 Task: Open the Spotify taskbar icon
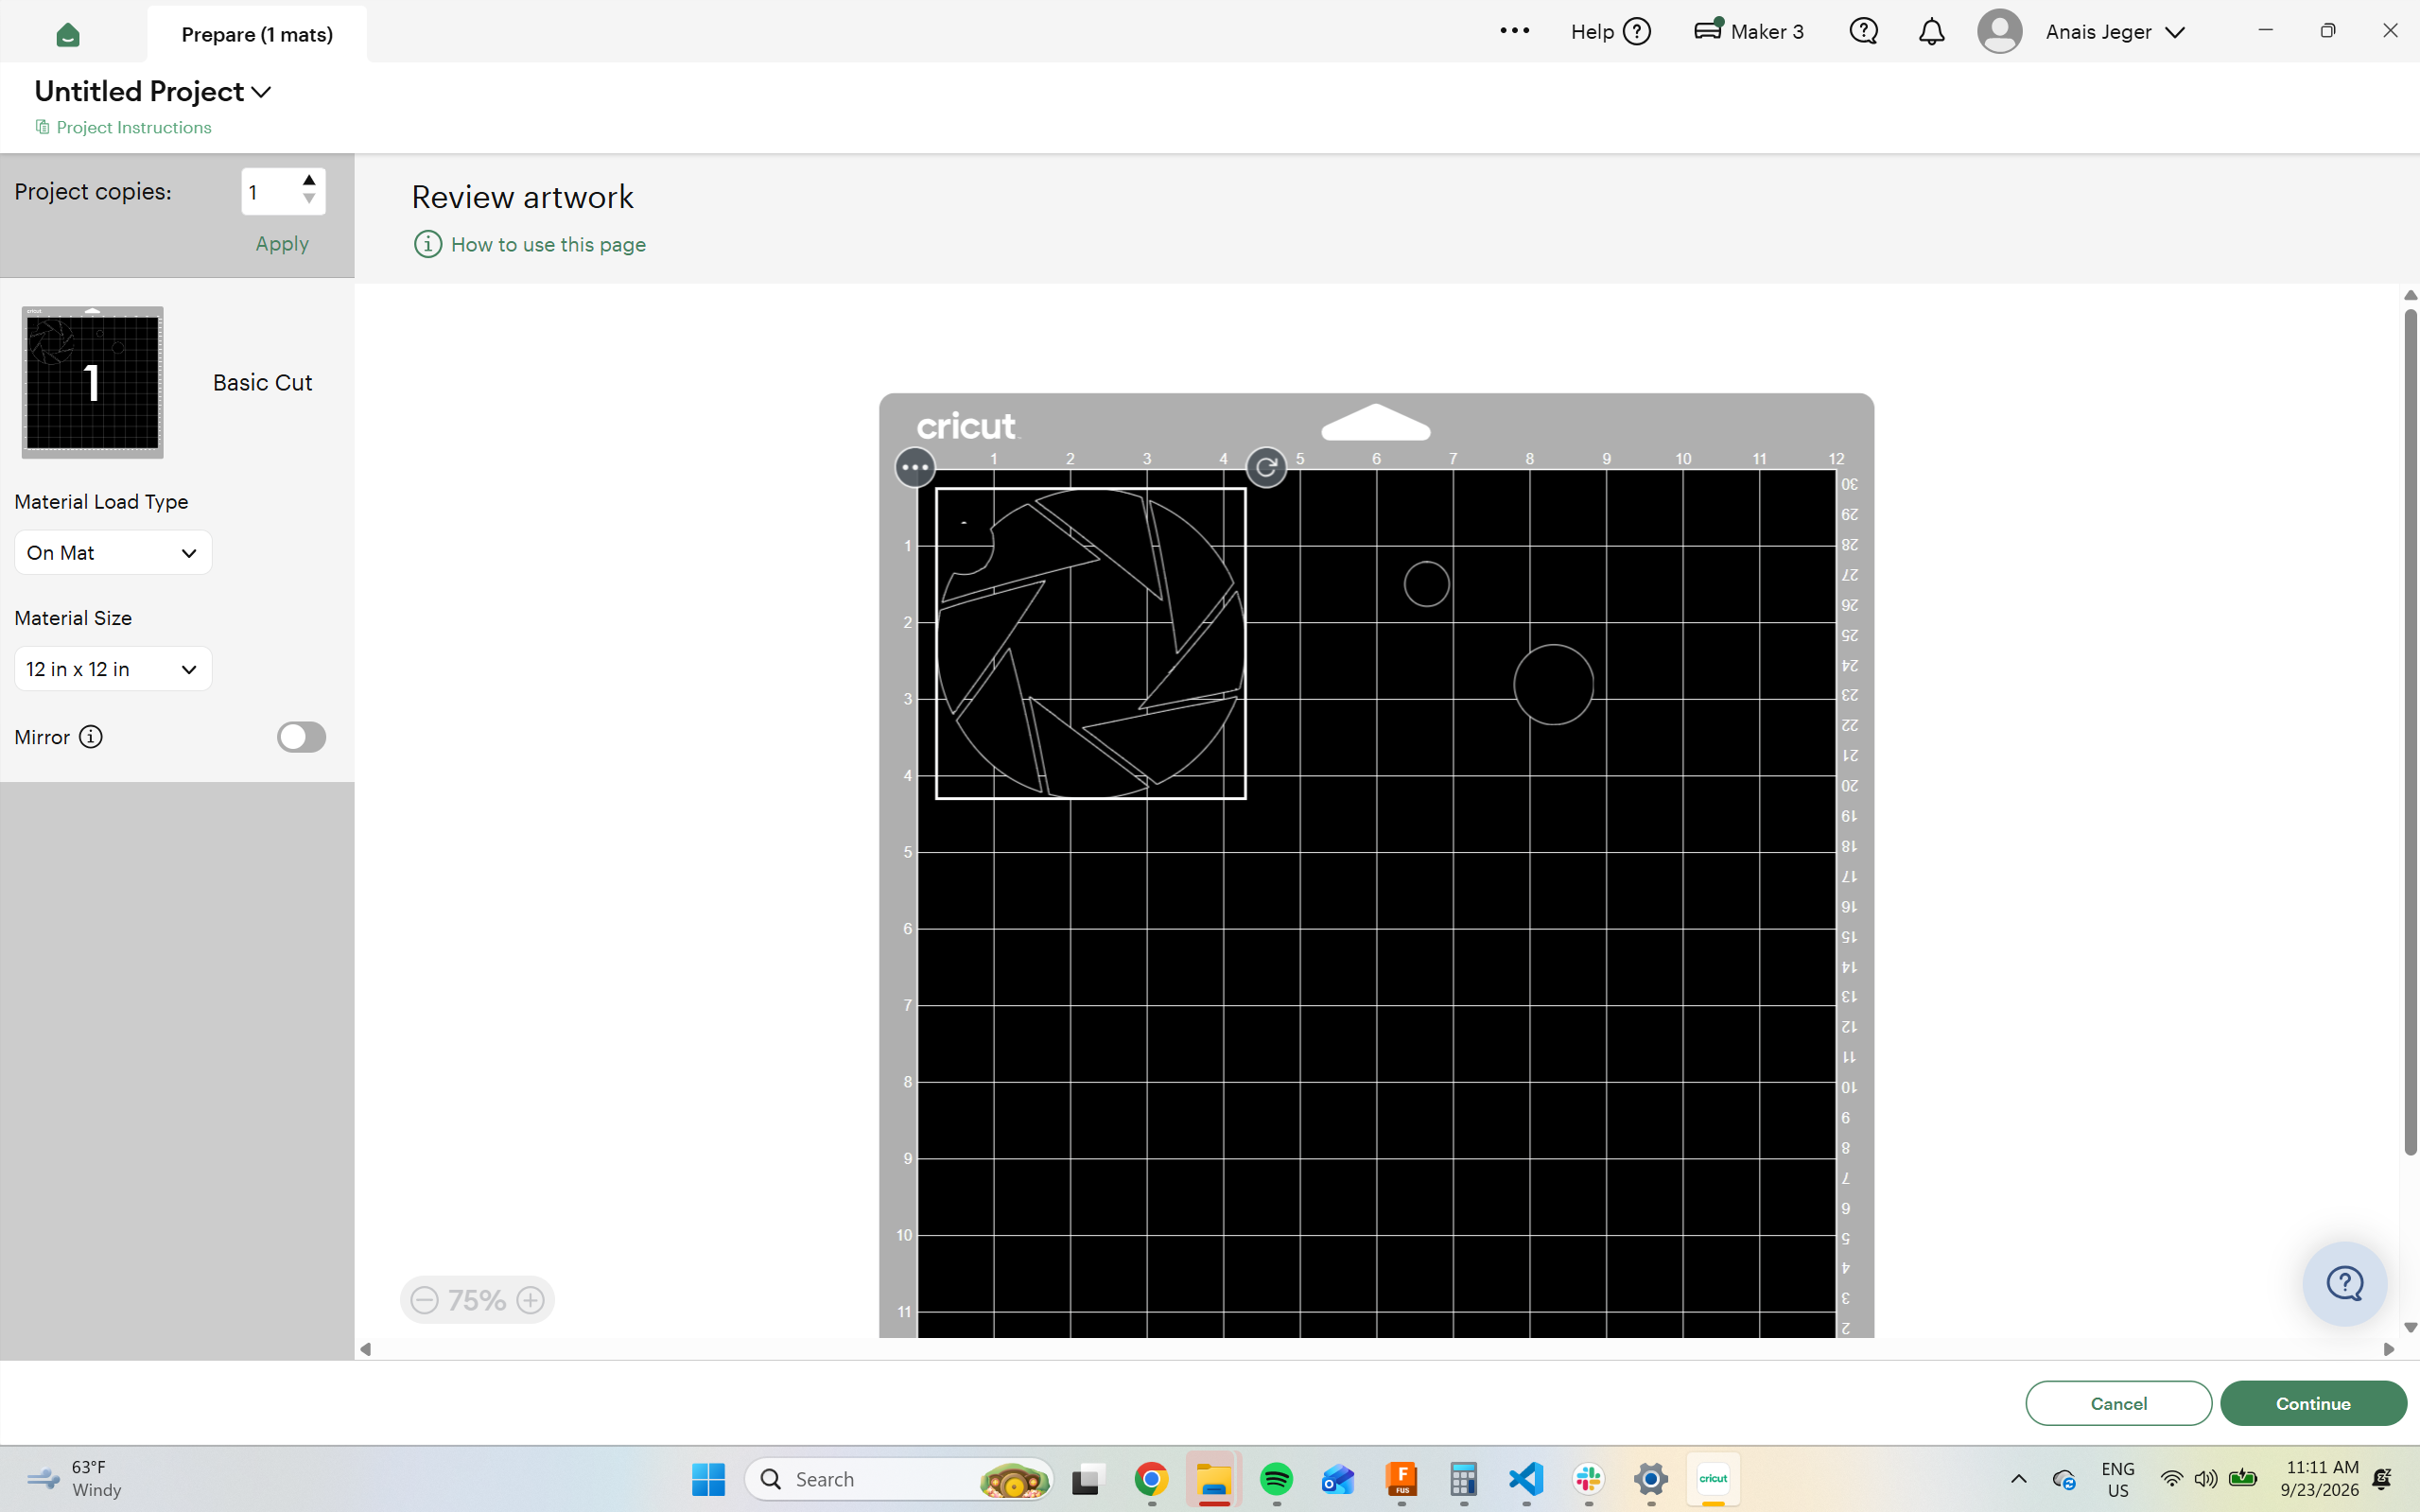[1277, 1479]
